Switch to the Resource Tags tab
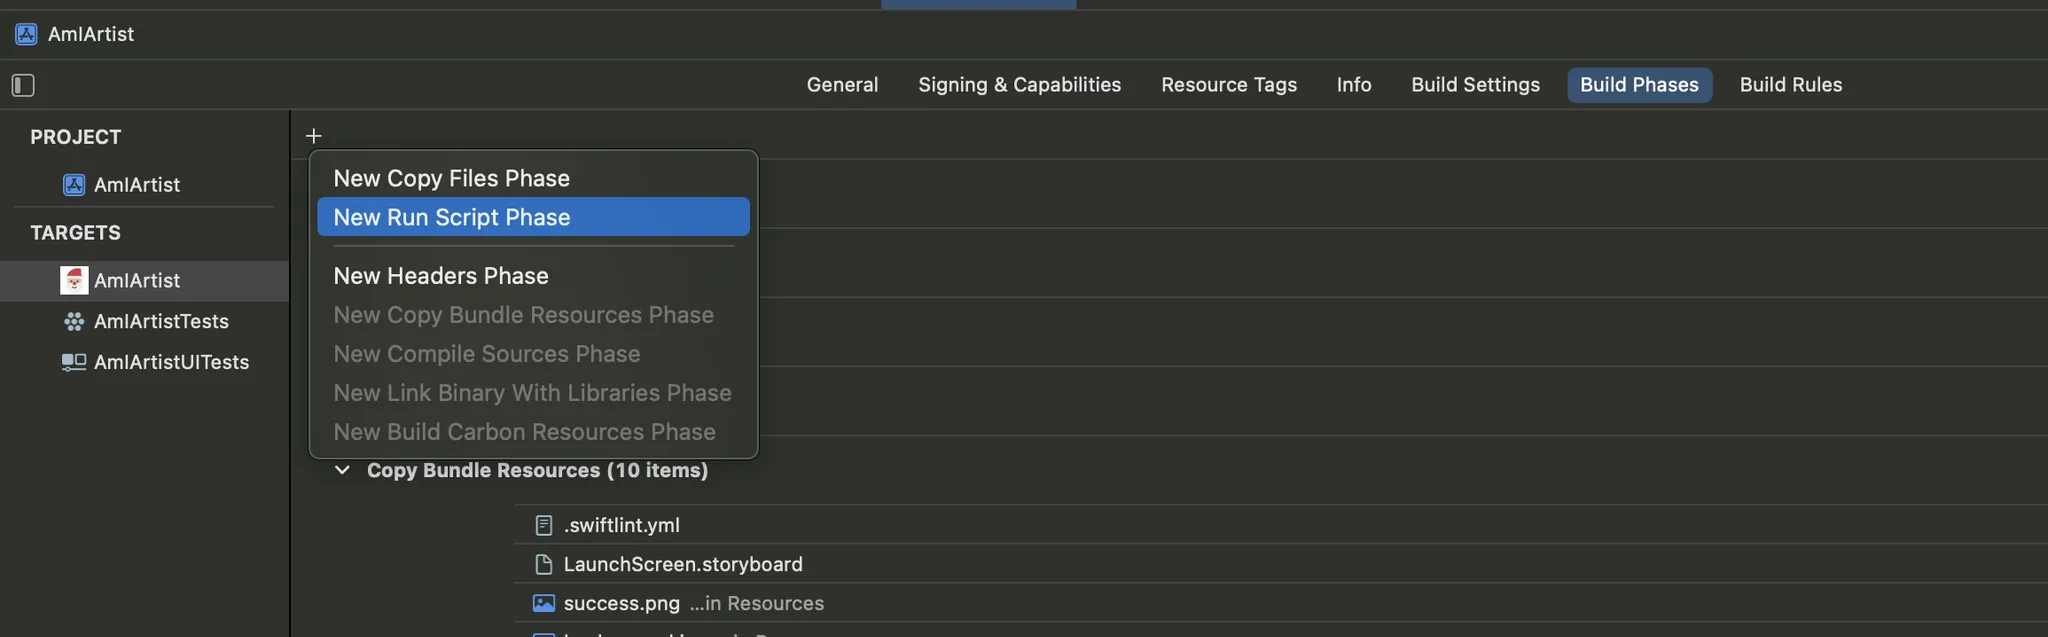2048x637 pixels. pos(1228,85)
